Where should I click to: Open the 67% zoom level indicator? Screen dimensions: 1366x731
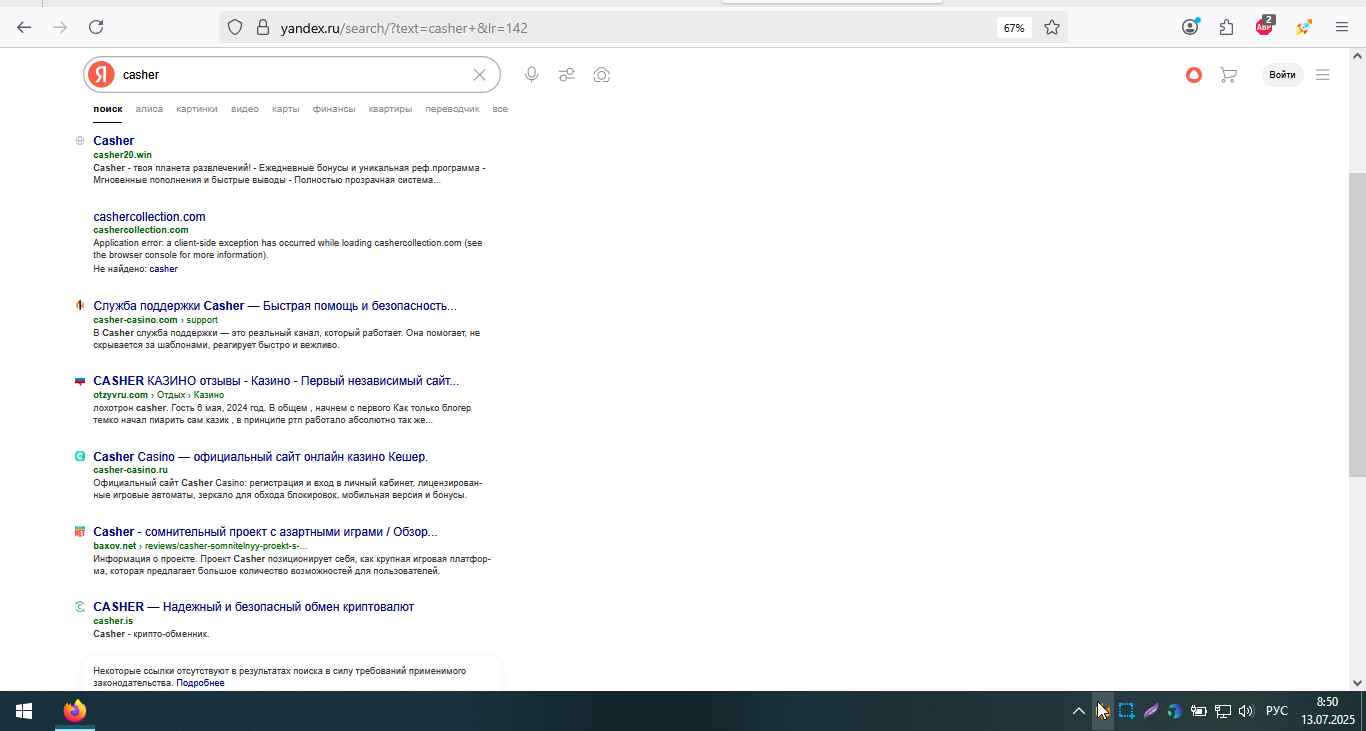pyautogui.click(x=1014, y=28)
